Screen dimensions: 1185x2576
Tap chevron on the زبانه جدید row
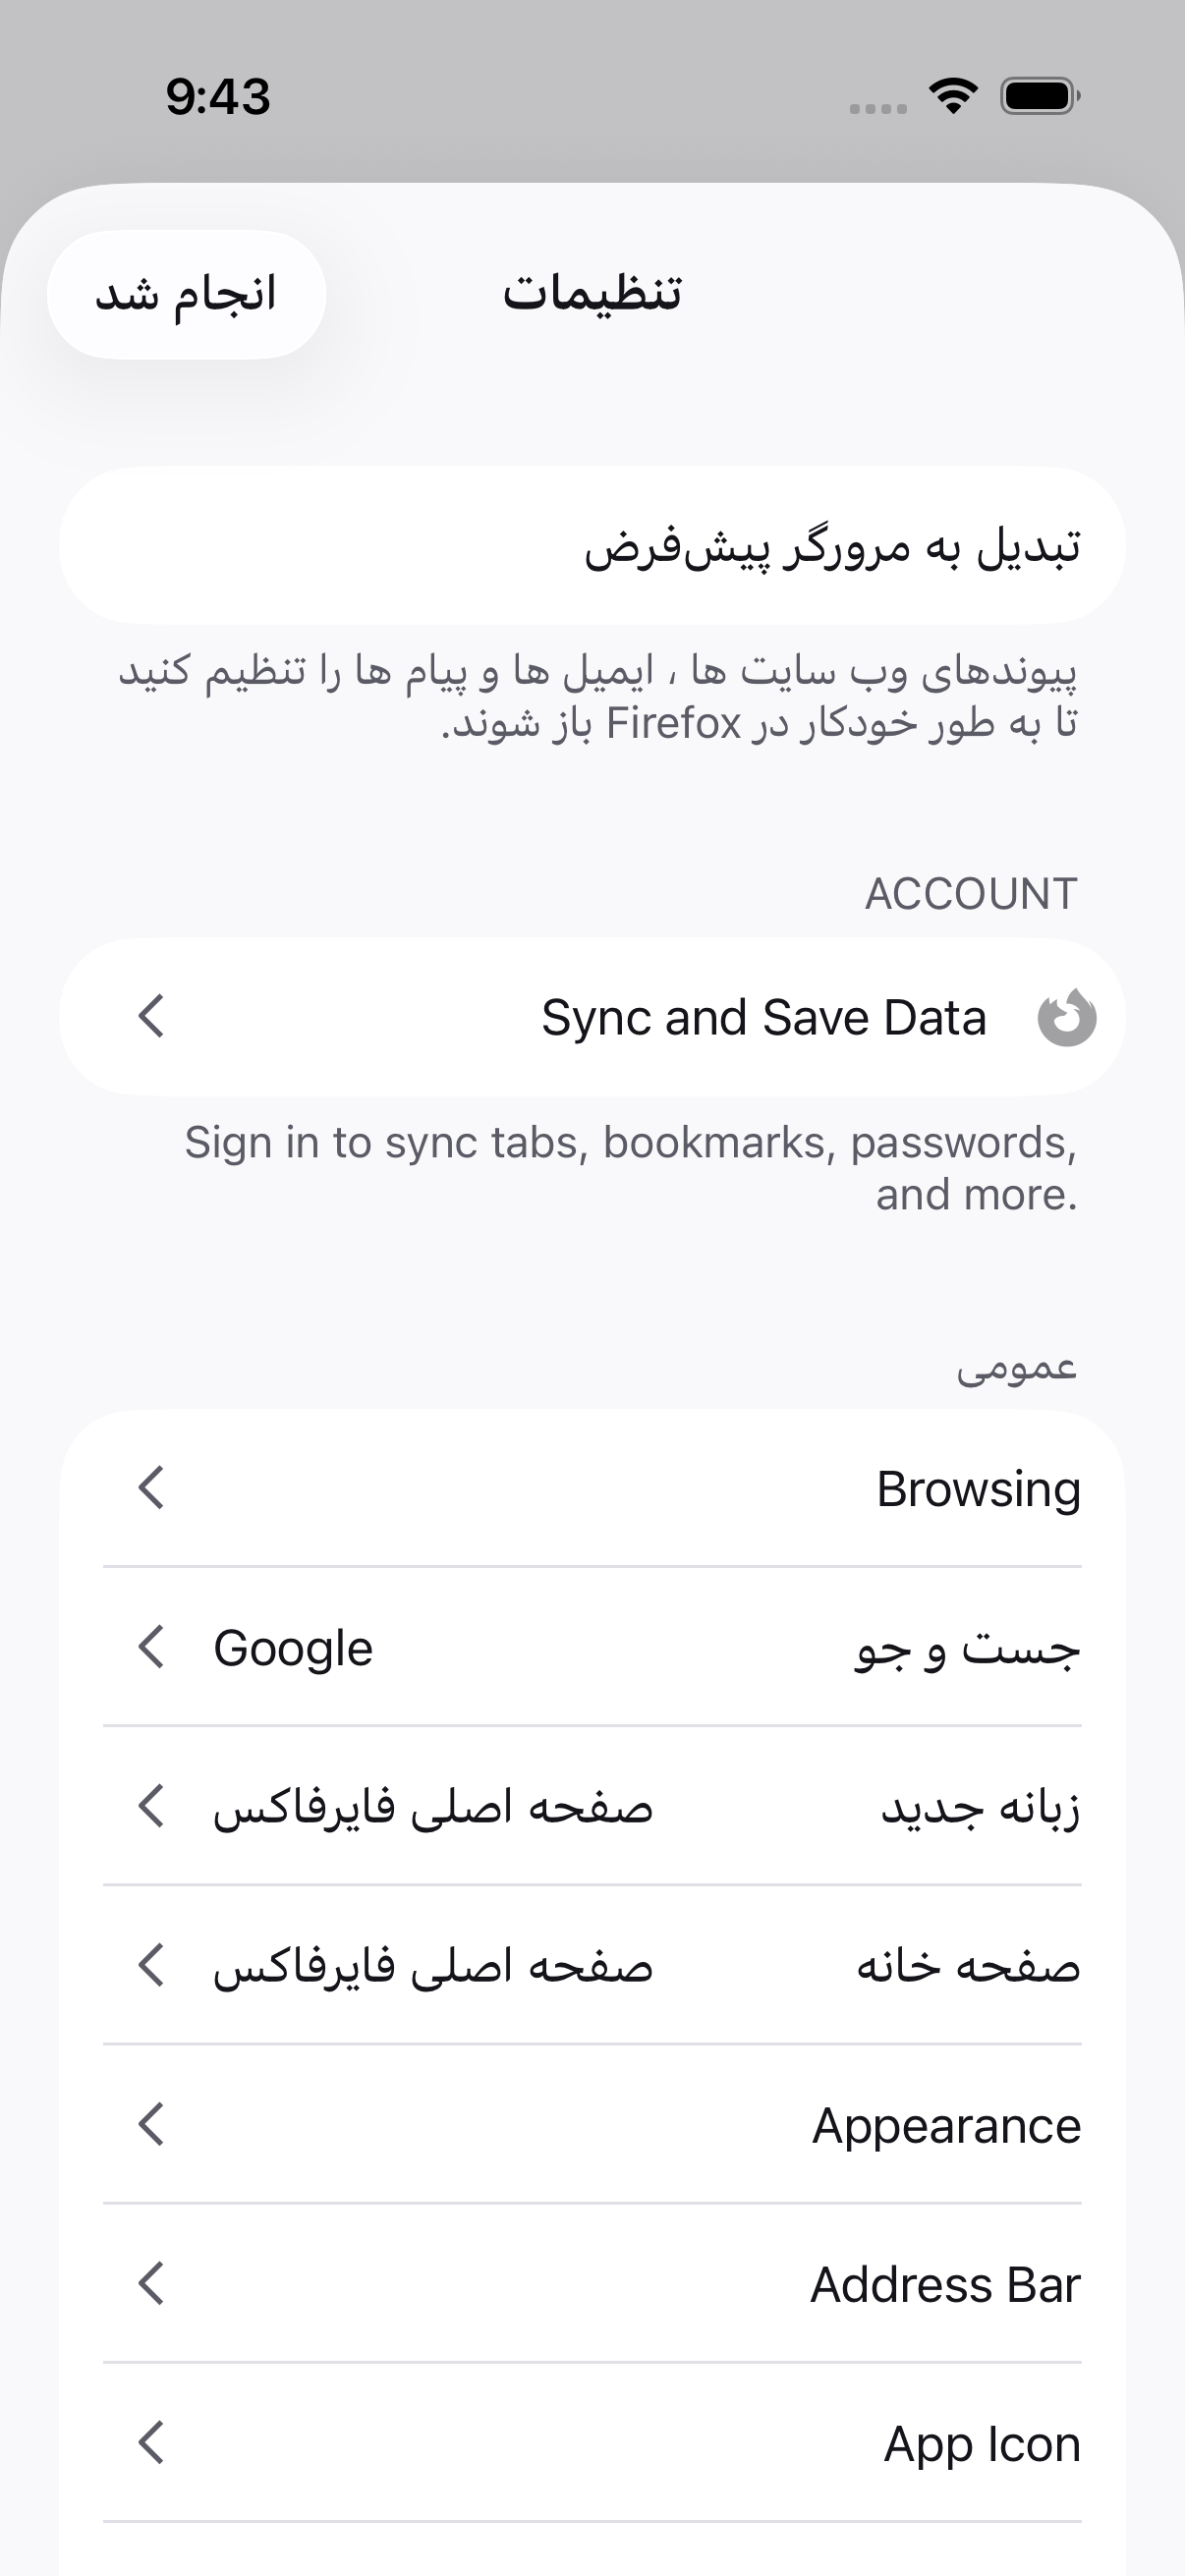tap(150, 1806)
